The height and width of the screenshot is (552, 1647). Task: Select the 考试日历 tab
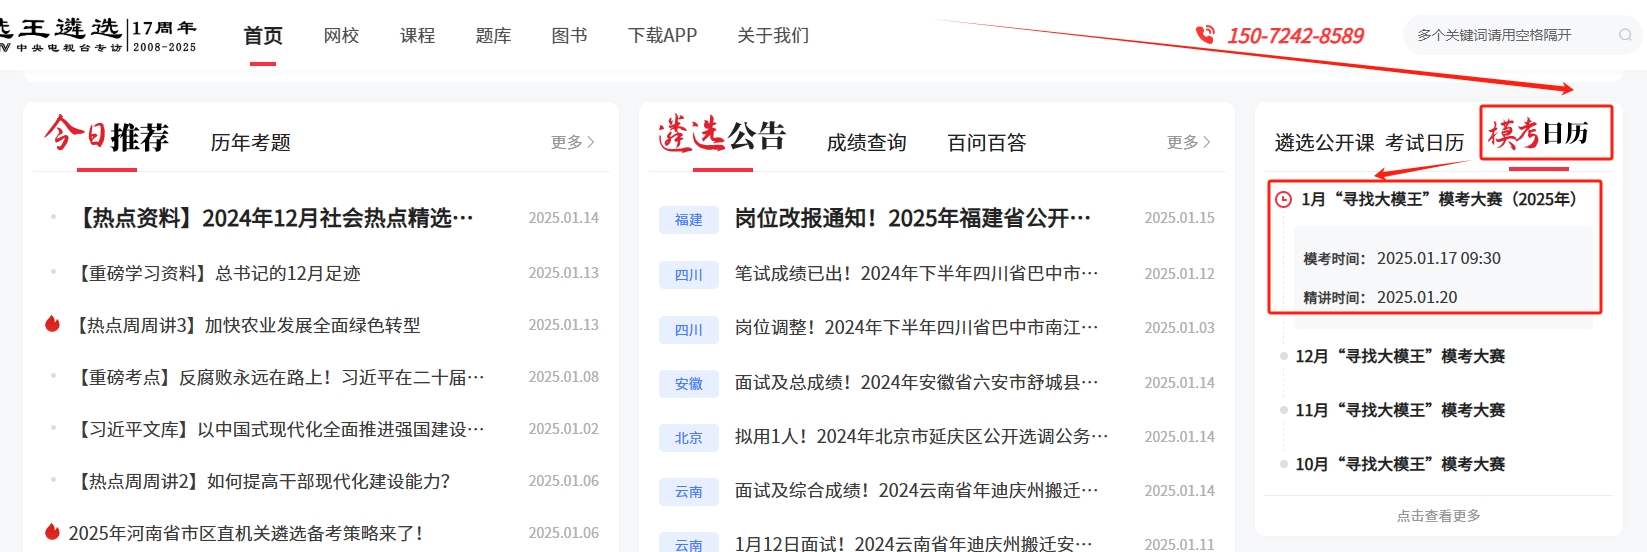[1424, 143]
